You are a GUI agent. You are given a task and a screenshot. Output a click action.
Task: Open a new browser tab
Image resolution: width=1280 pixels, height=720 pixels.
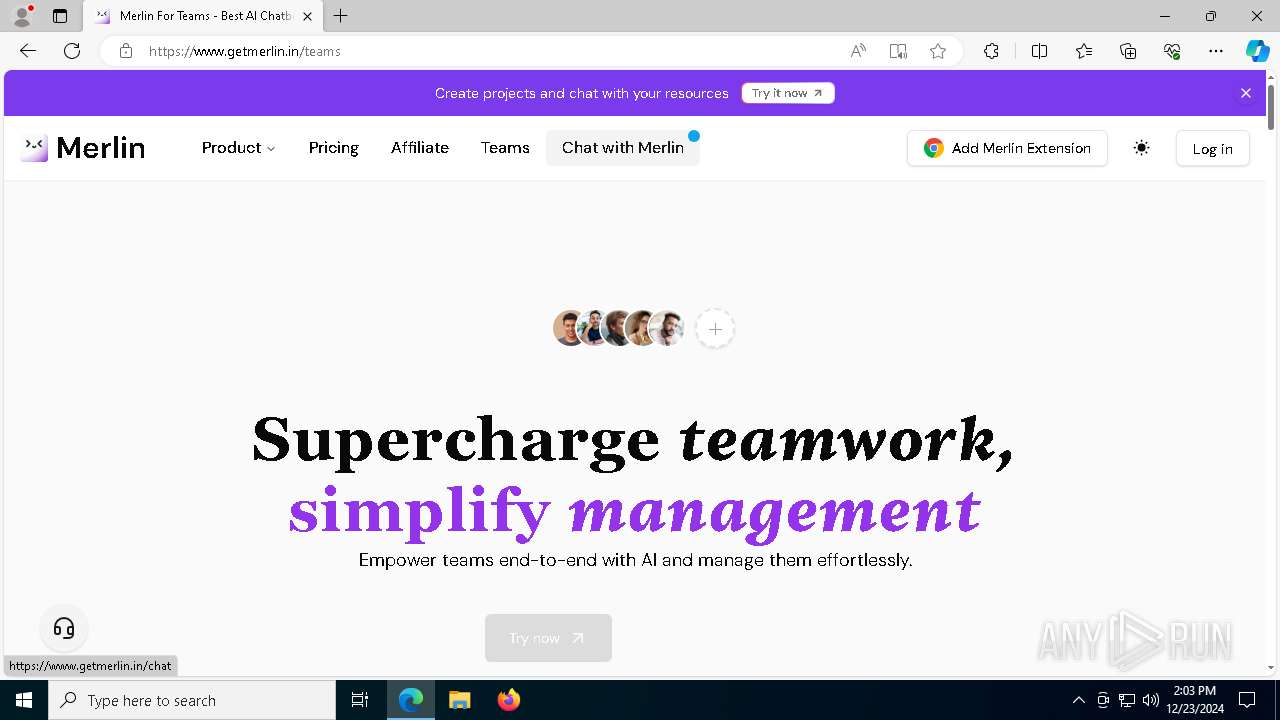341,16
